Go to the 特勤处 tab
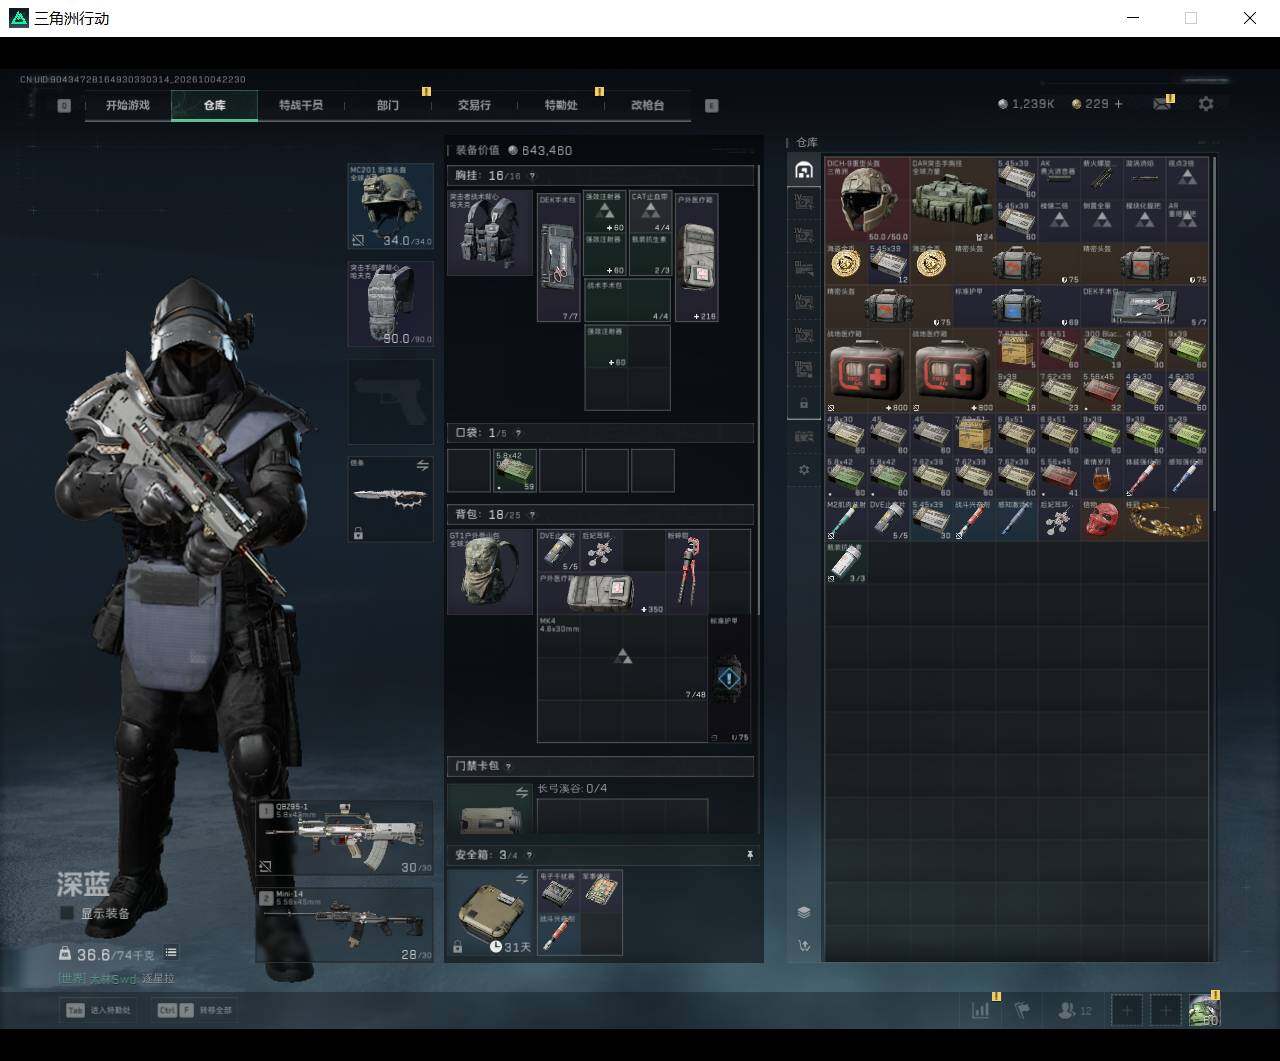The width and height of the screenshot is (1280, 1061). click(561, 105)
